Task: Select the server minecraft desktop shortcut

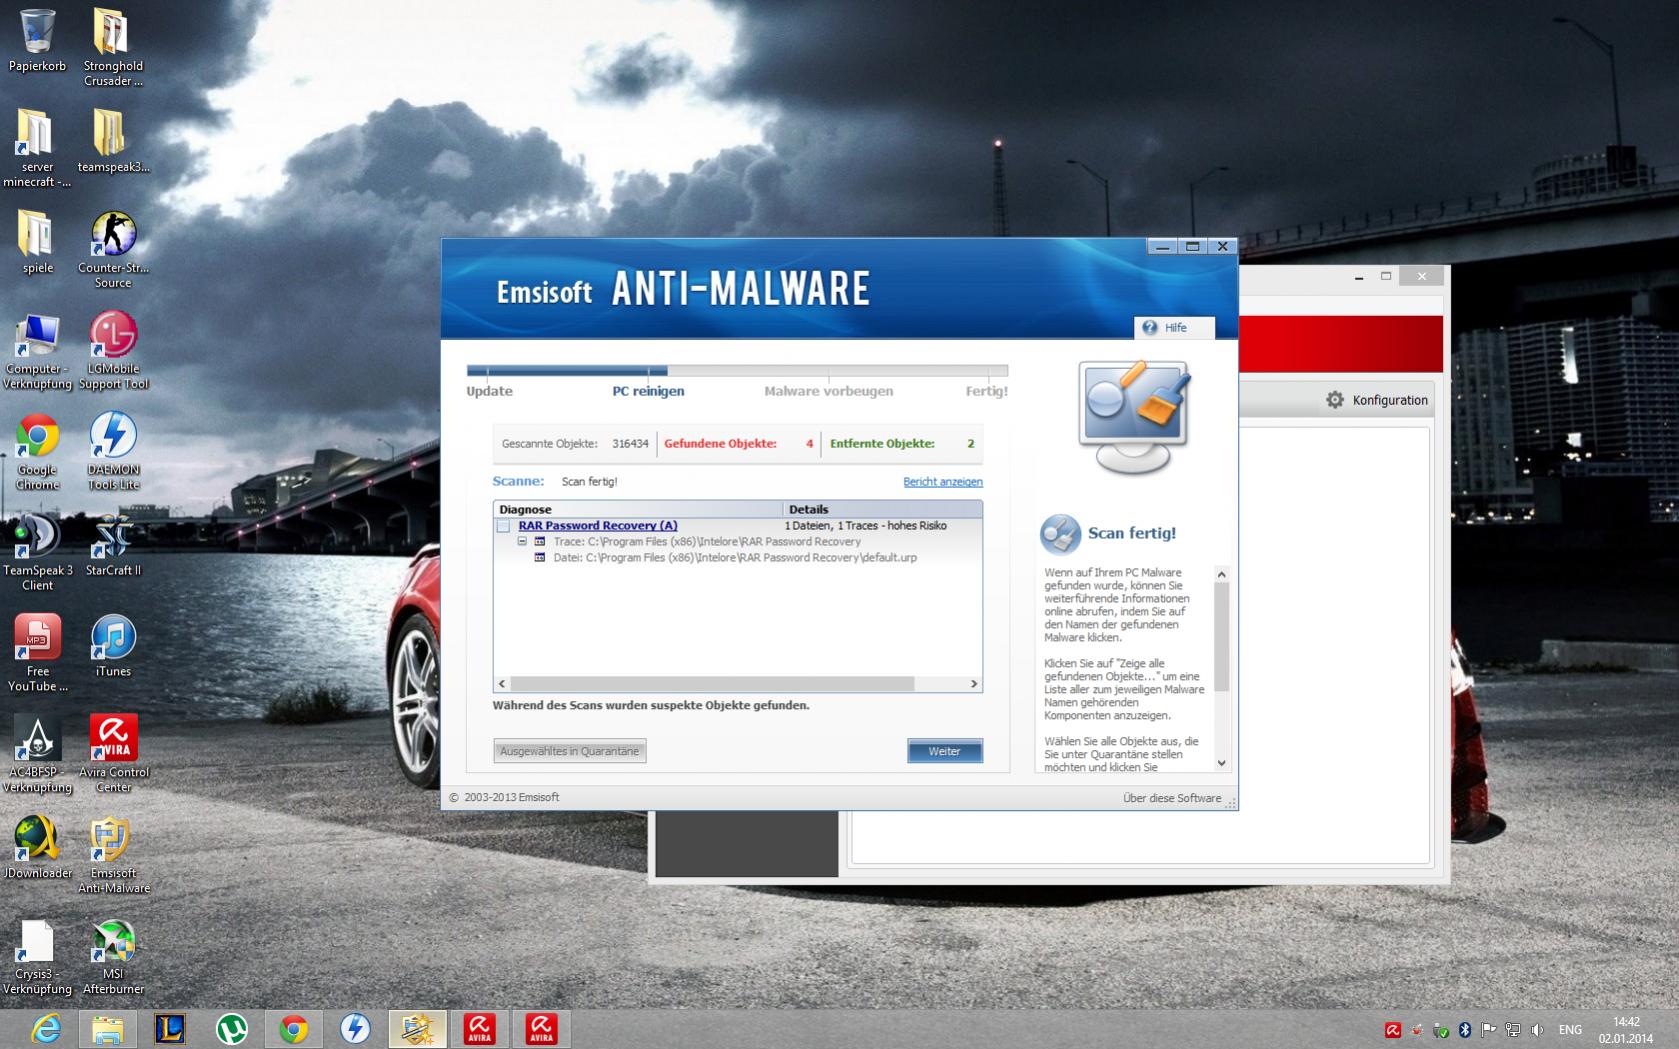Action: pyautogui.click(x=37, y=148)
